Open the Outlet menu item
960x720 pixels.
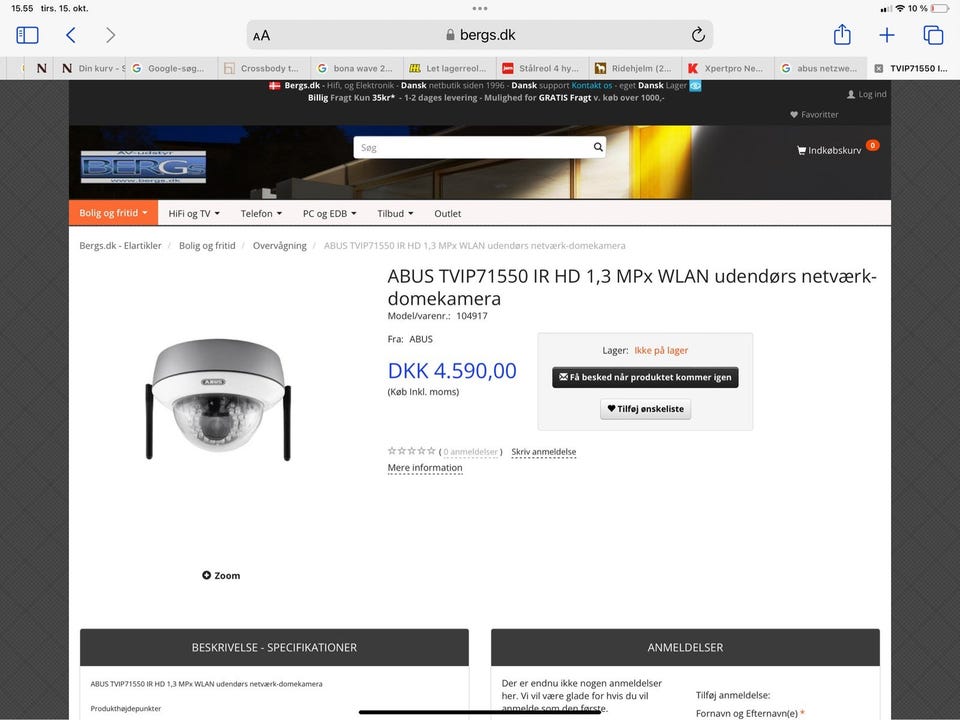[x=448, y=213]
